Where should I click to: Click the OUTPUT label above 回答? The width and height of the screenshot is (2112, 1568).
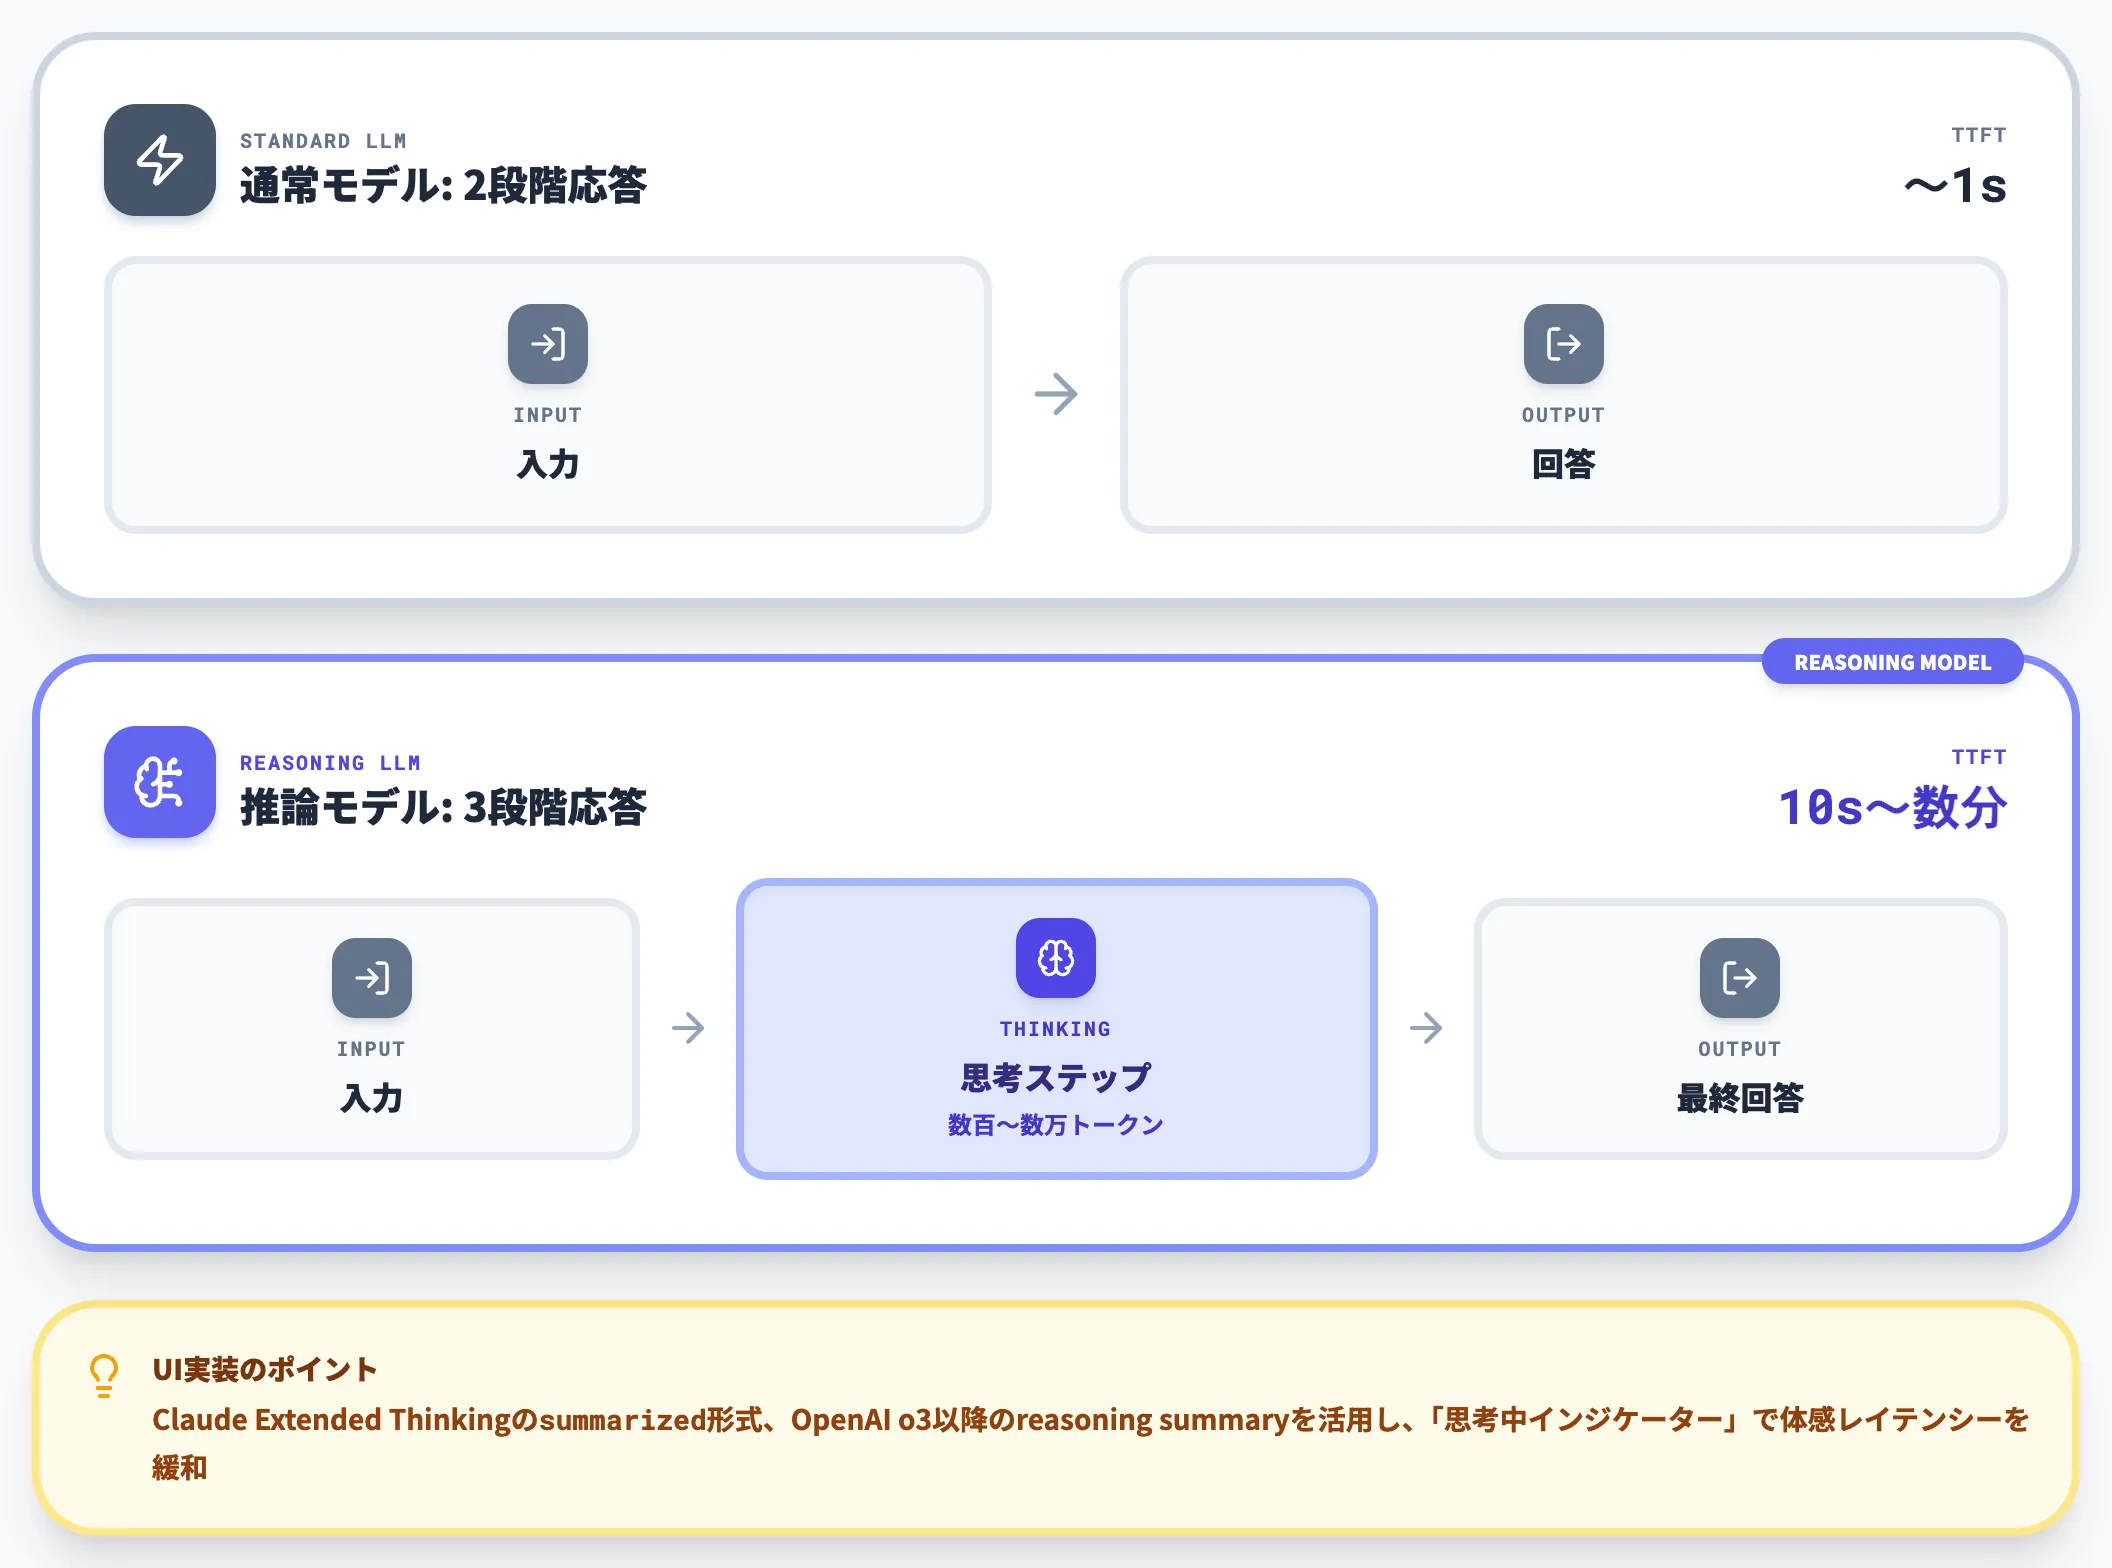[1564, 415]
